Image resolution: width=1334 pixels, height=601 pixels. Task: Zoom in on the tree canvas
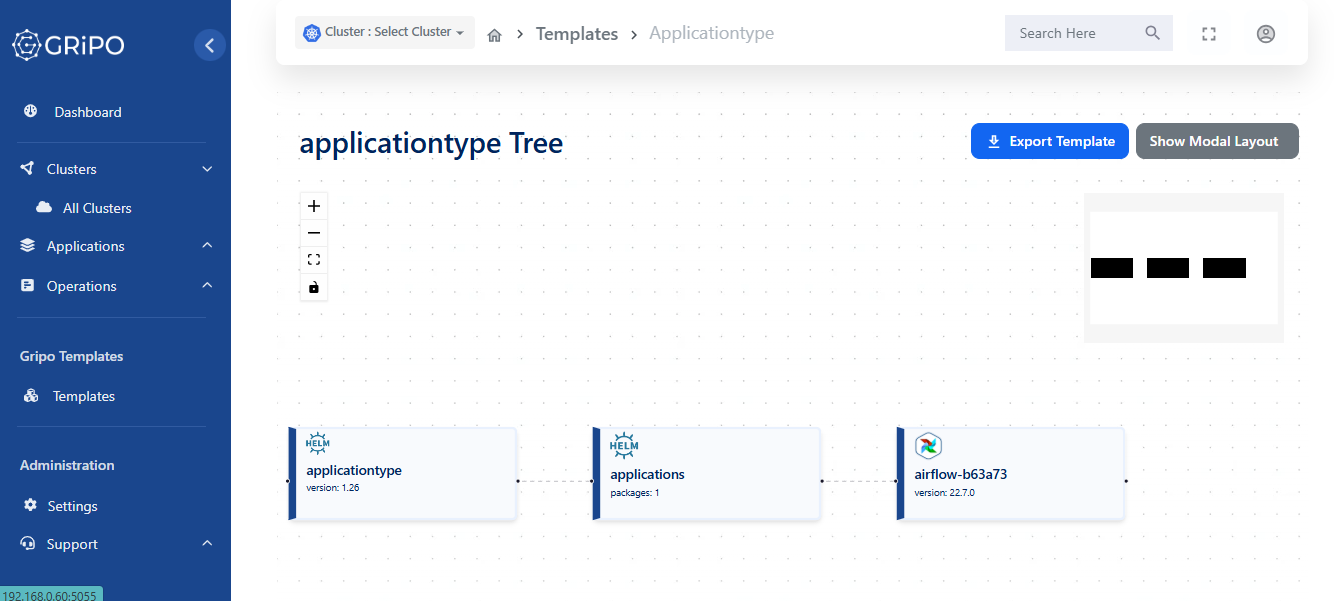(314, 206)
